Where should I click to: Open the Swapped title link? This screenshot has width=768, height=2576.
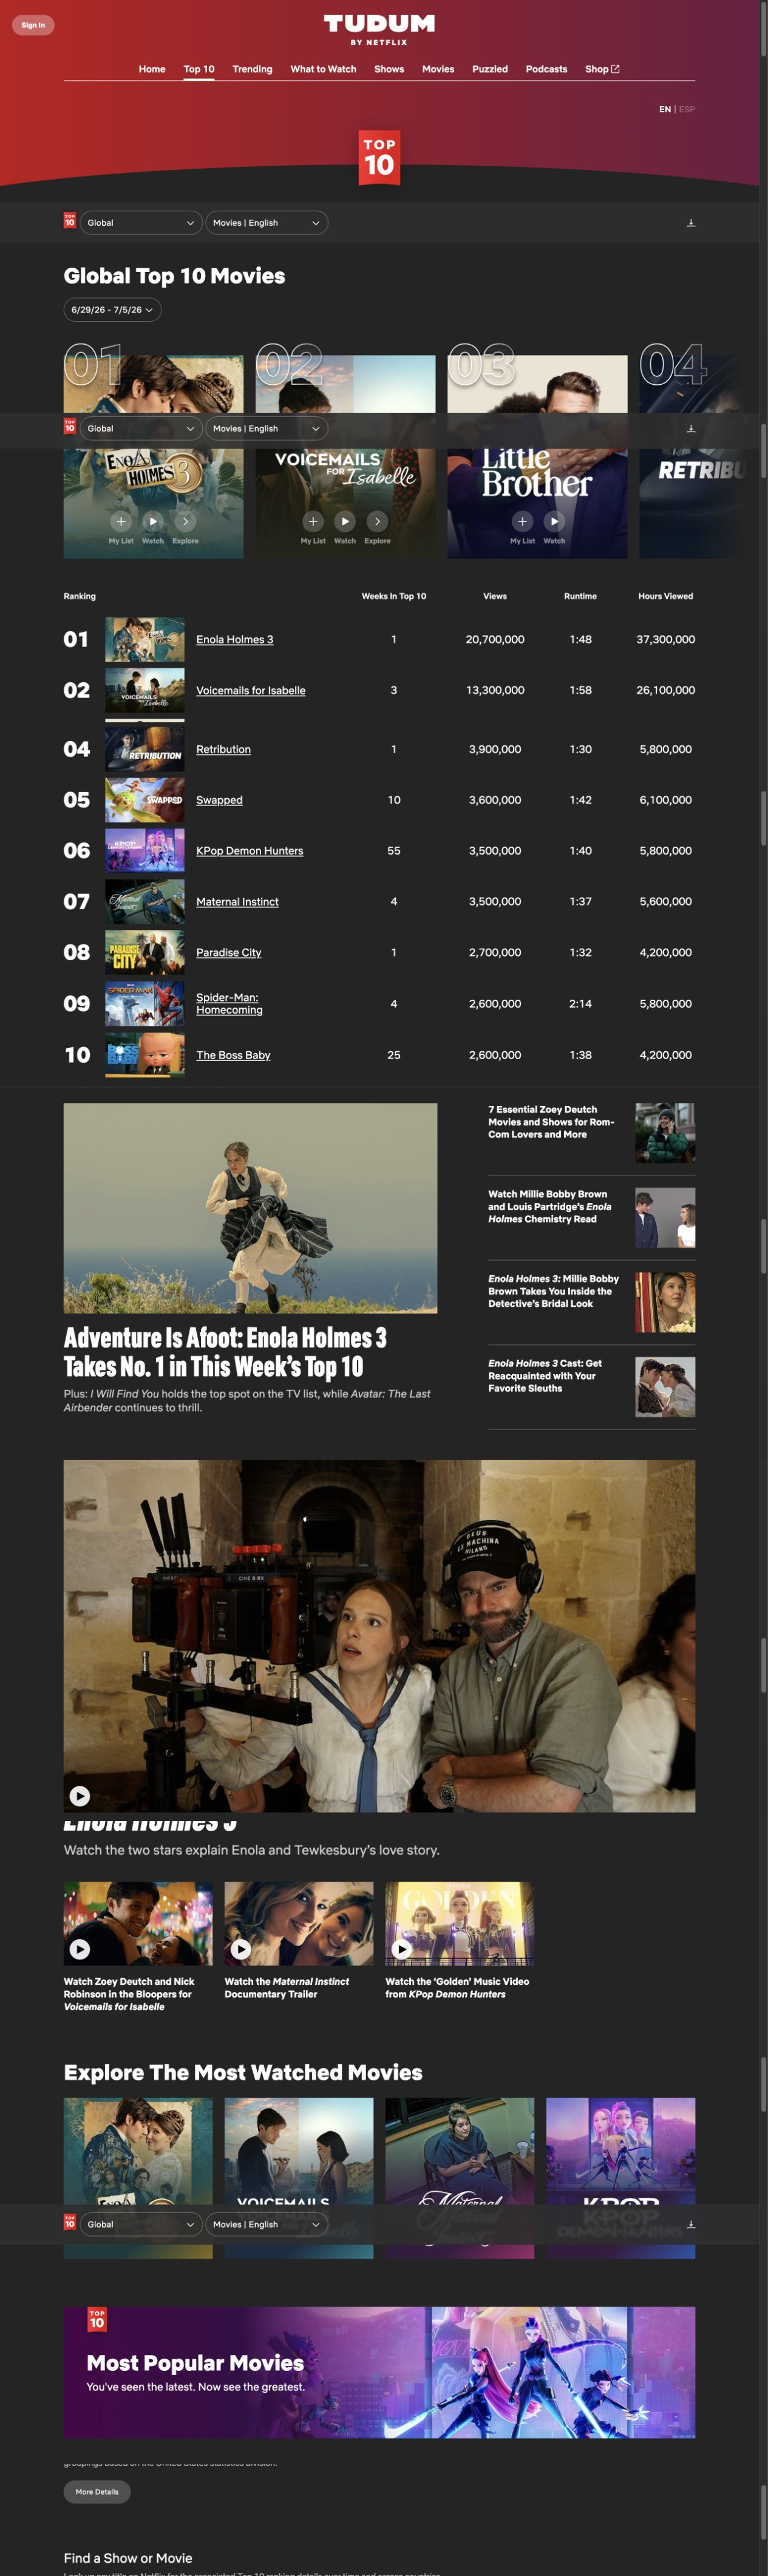click(219, 801)
